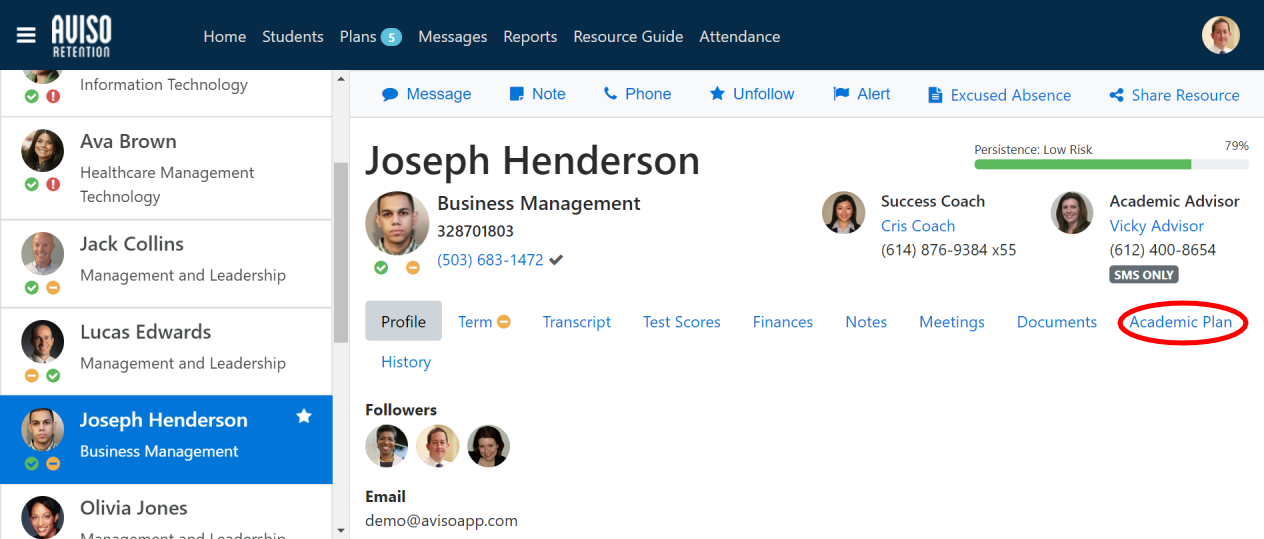This screenshot has width=1264, height=539.
Task: Unfollow Joseph Henderson
Action: point(752,94)
